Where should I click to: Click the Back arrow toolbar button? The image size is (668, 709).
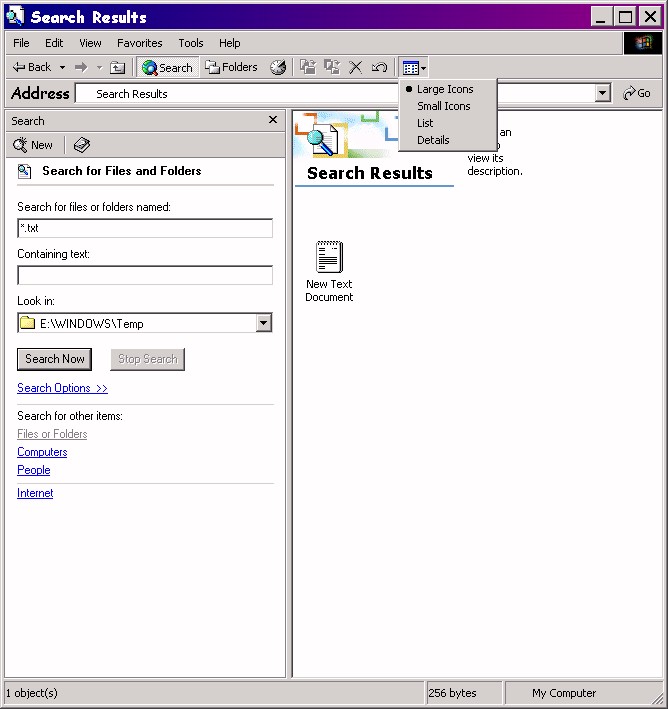[x=32, y=67]
